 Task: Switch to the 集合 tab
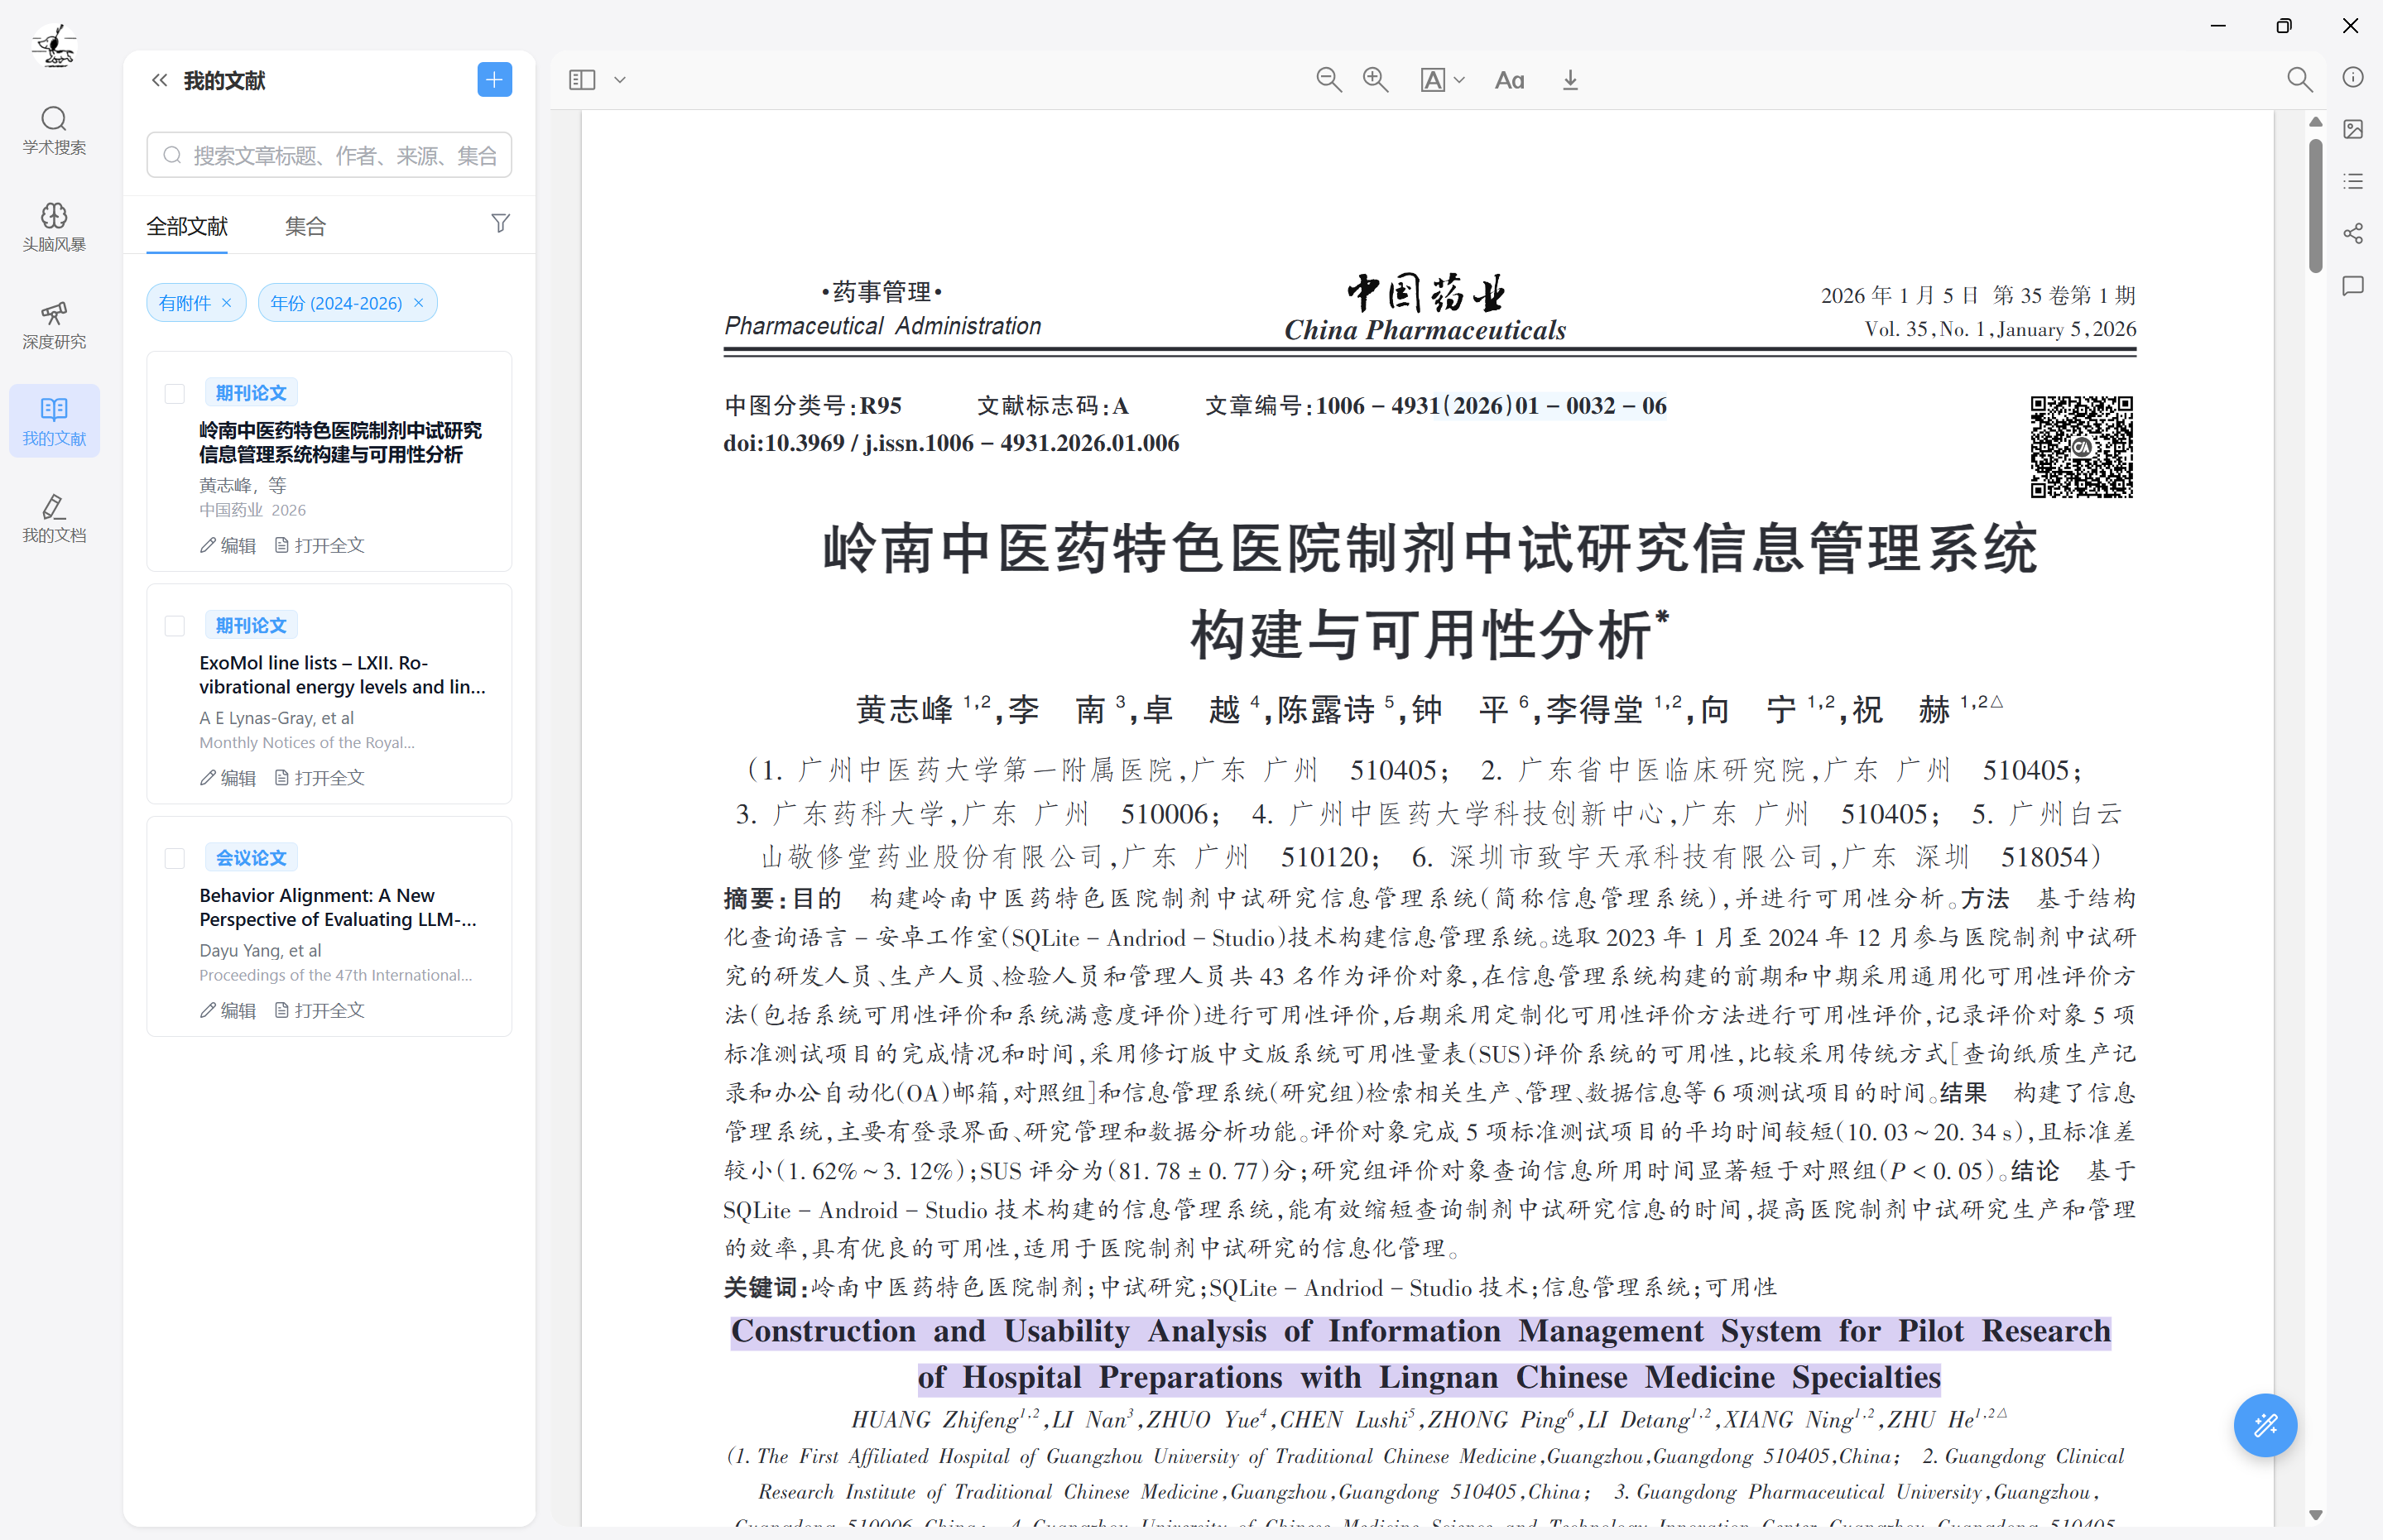[x=305, y=226]
